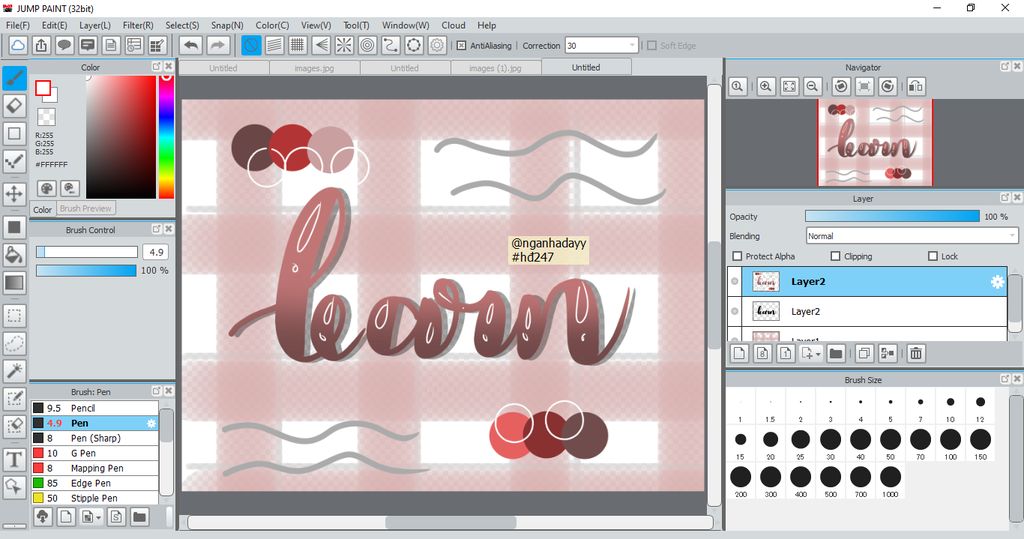Select the G Pen brush
This screenshot has width=1024, height=539.
coord(95,453)
